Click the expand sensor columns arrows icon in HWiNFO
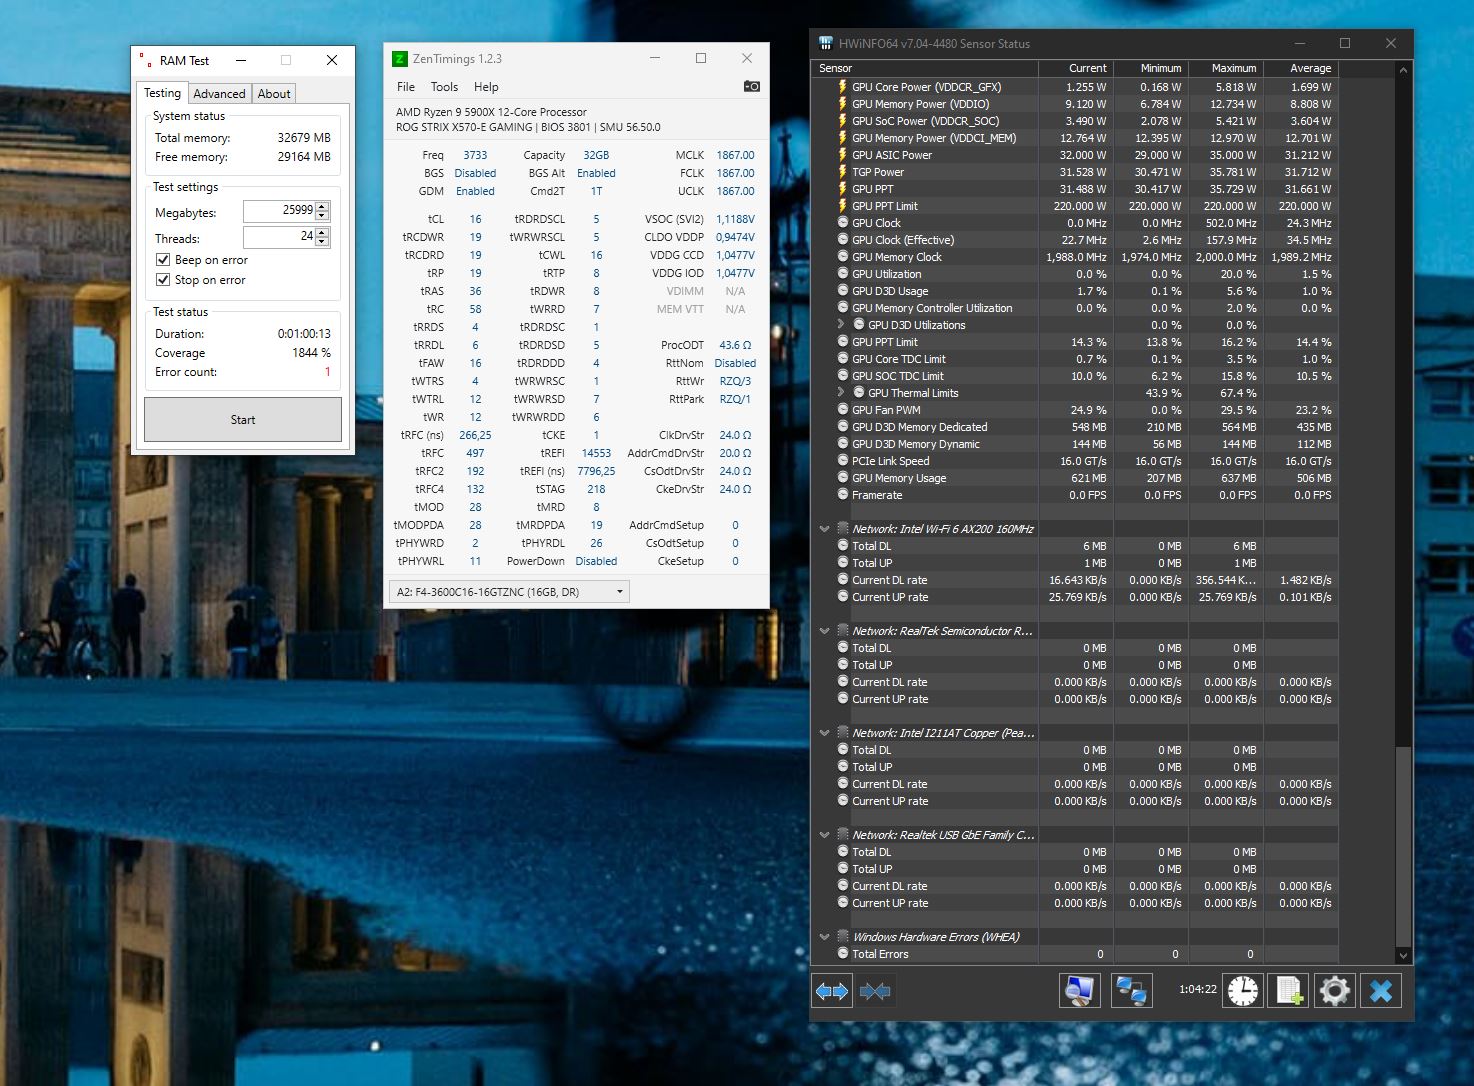This screenshot has height=1086, width=1474. [x=832, y=991]
